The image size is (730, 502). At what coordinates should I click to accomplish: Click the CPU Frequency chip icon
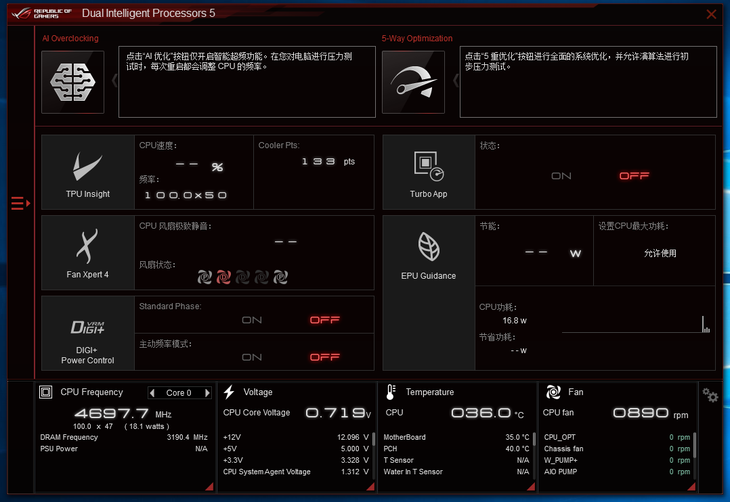(x=46, y=392)
